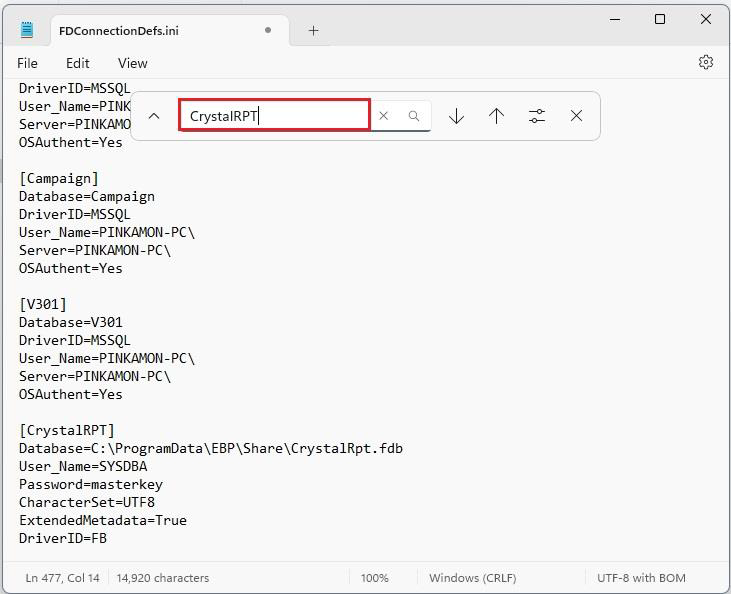The height and width of the screenshot is (594, 731).
Task: Close the find bar
Action: [576, 116]
